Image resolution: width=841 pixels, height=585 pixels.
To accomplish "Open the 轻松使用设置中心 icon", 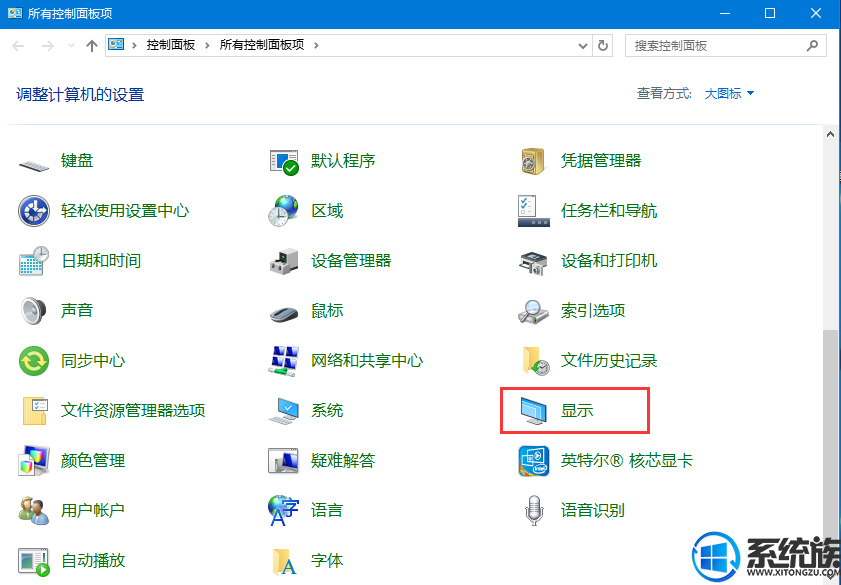I will tap(34, 211).
